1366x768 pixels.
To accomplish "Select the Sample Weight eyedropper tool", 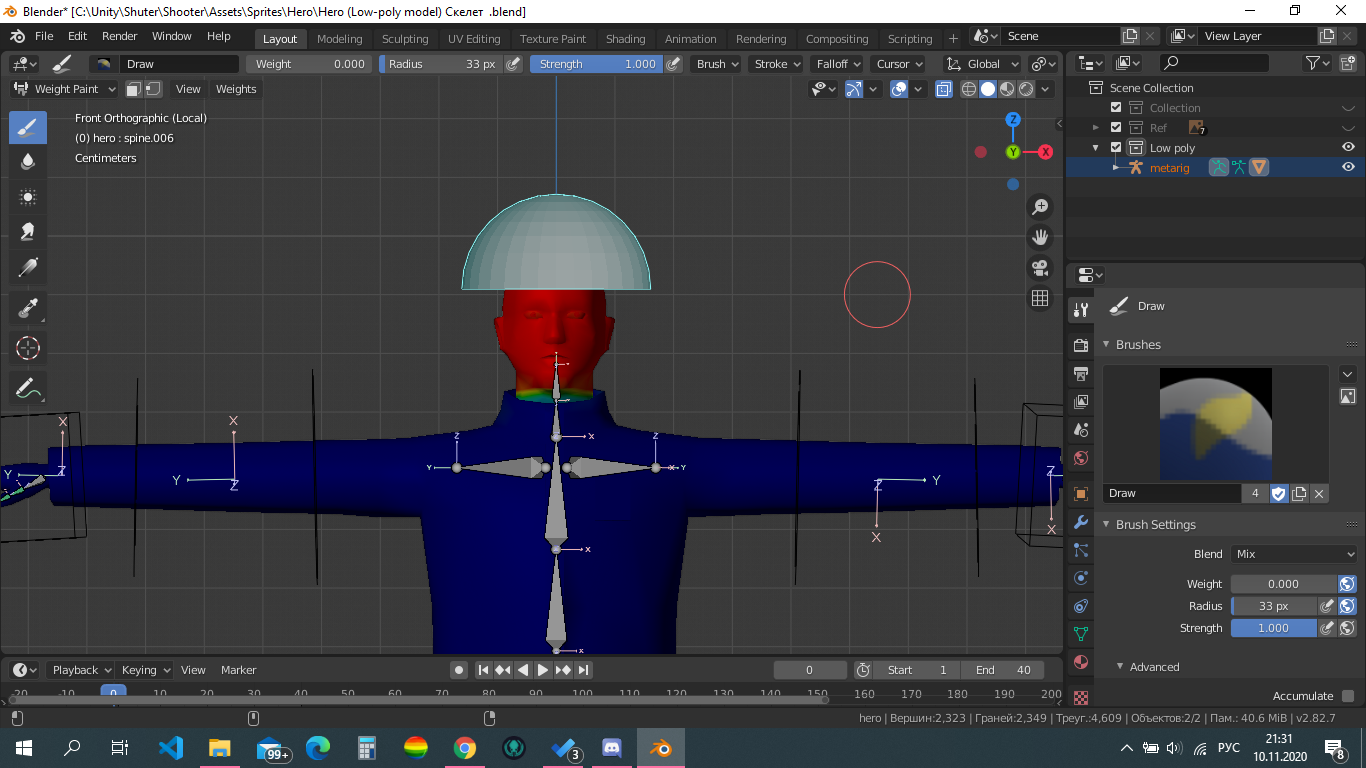I will coord(28,308).
